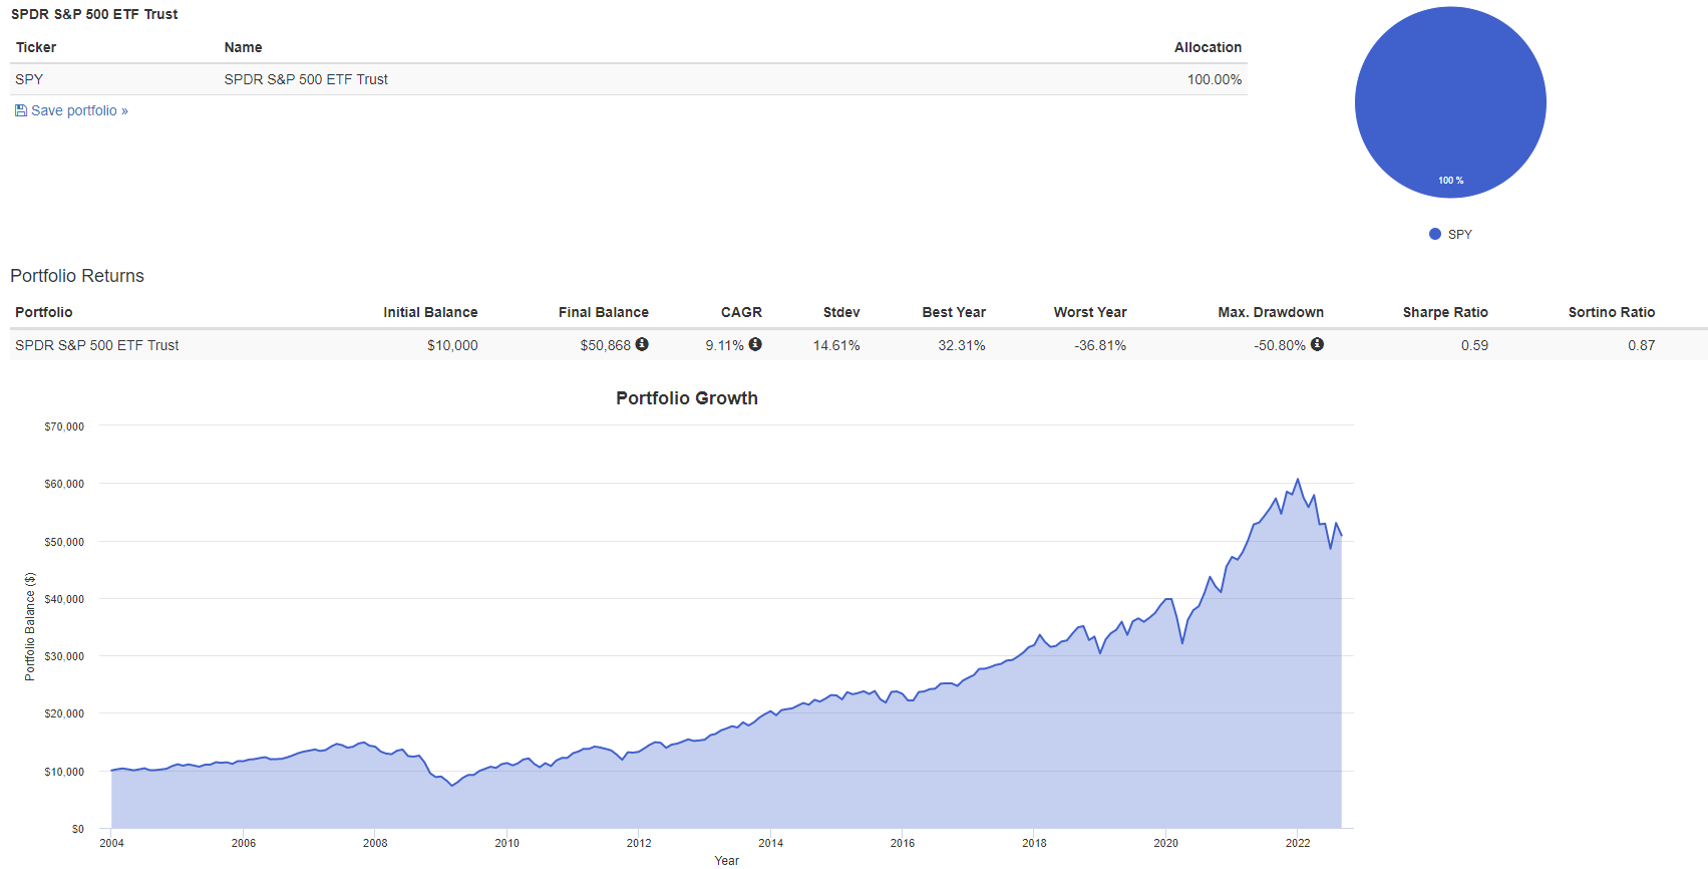Open the info icon next to Final Balance $50,868
Image resolution: width=1708 pixels, height=869 pixels.
[x=642, y=344]
